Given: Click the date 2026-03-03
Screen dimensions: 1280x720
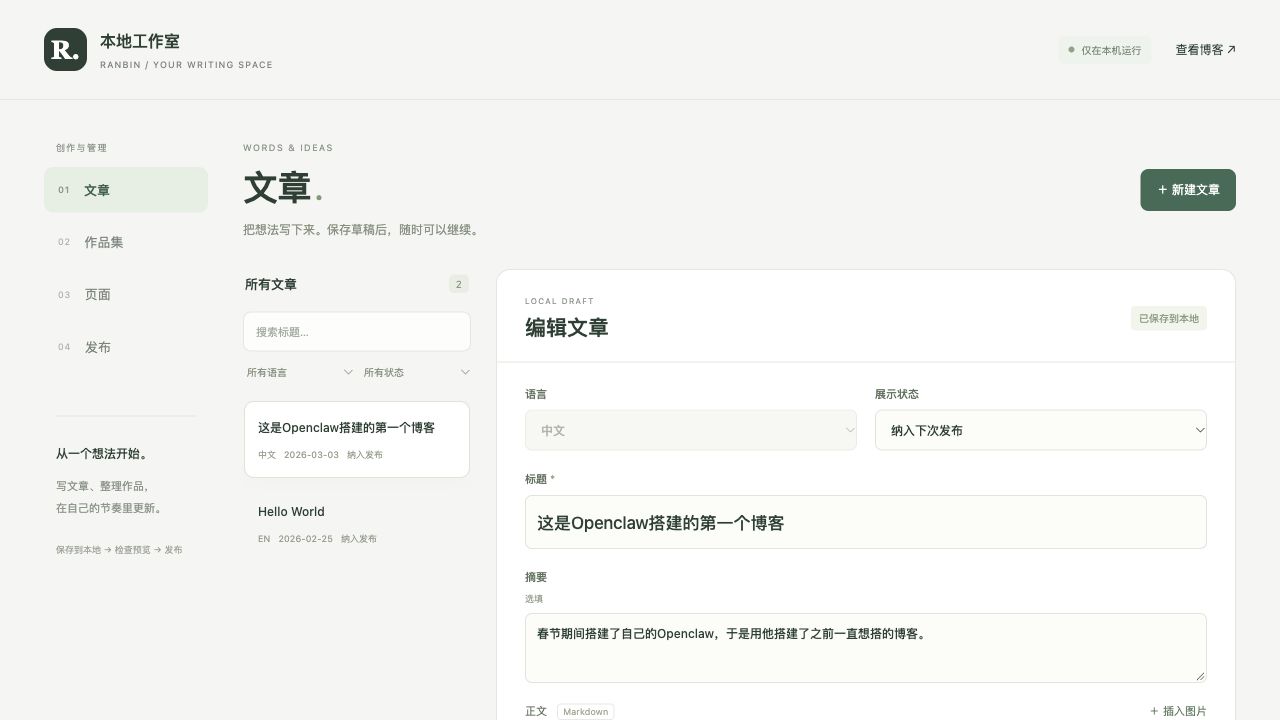Looking at the screenshot, I should pyautogui.click(x=311, y=455).
